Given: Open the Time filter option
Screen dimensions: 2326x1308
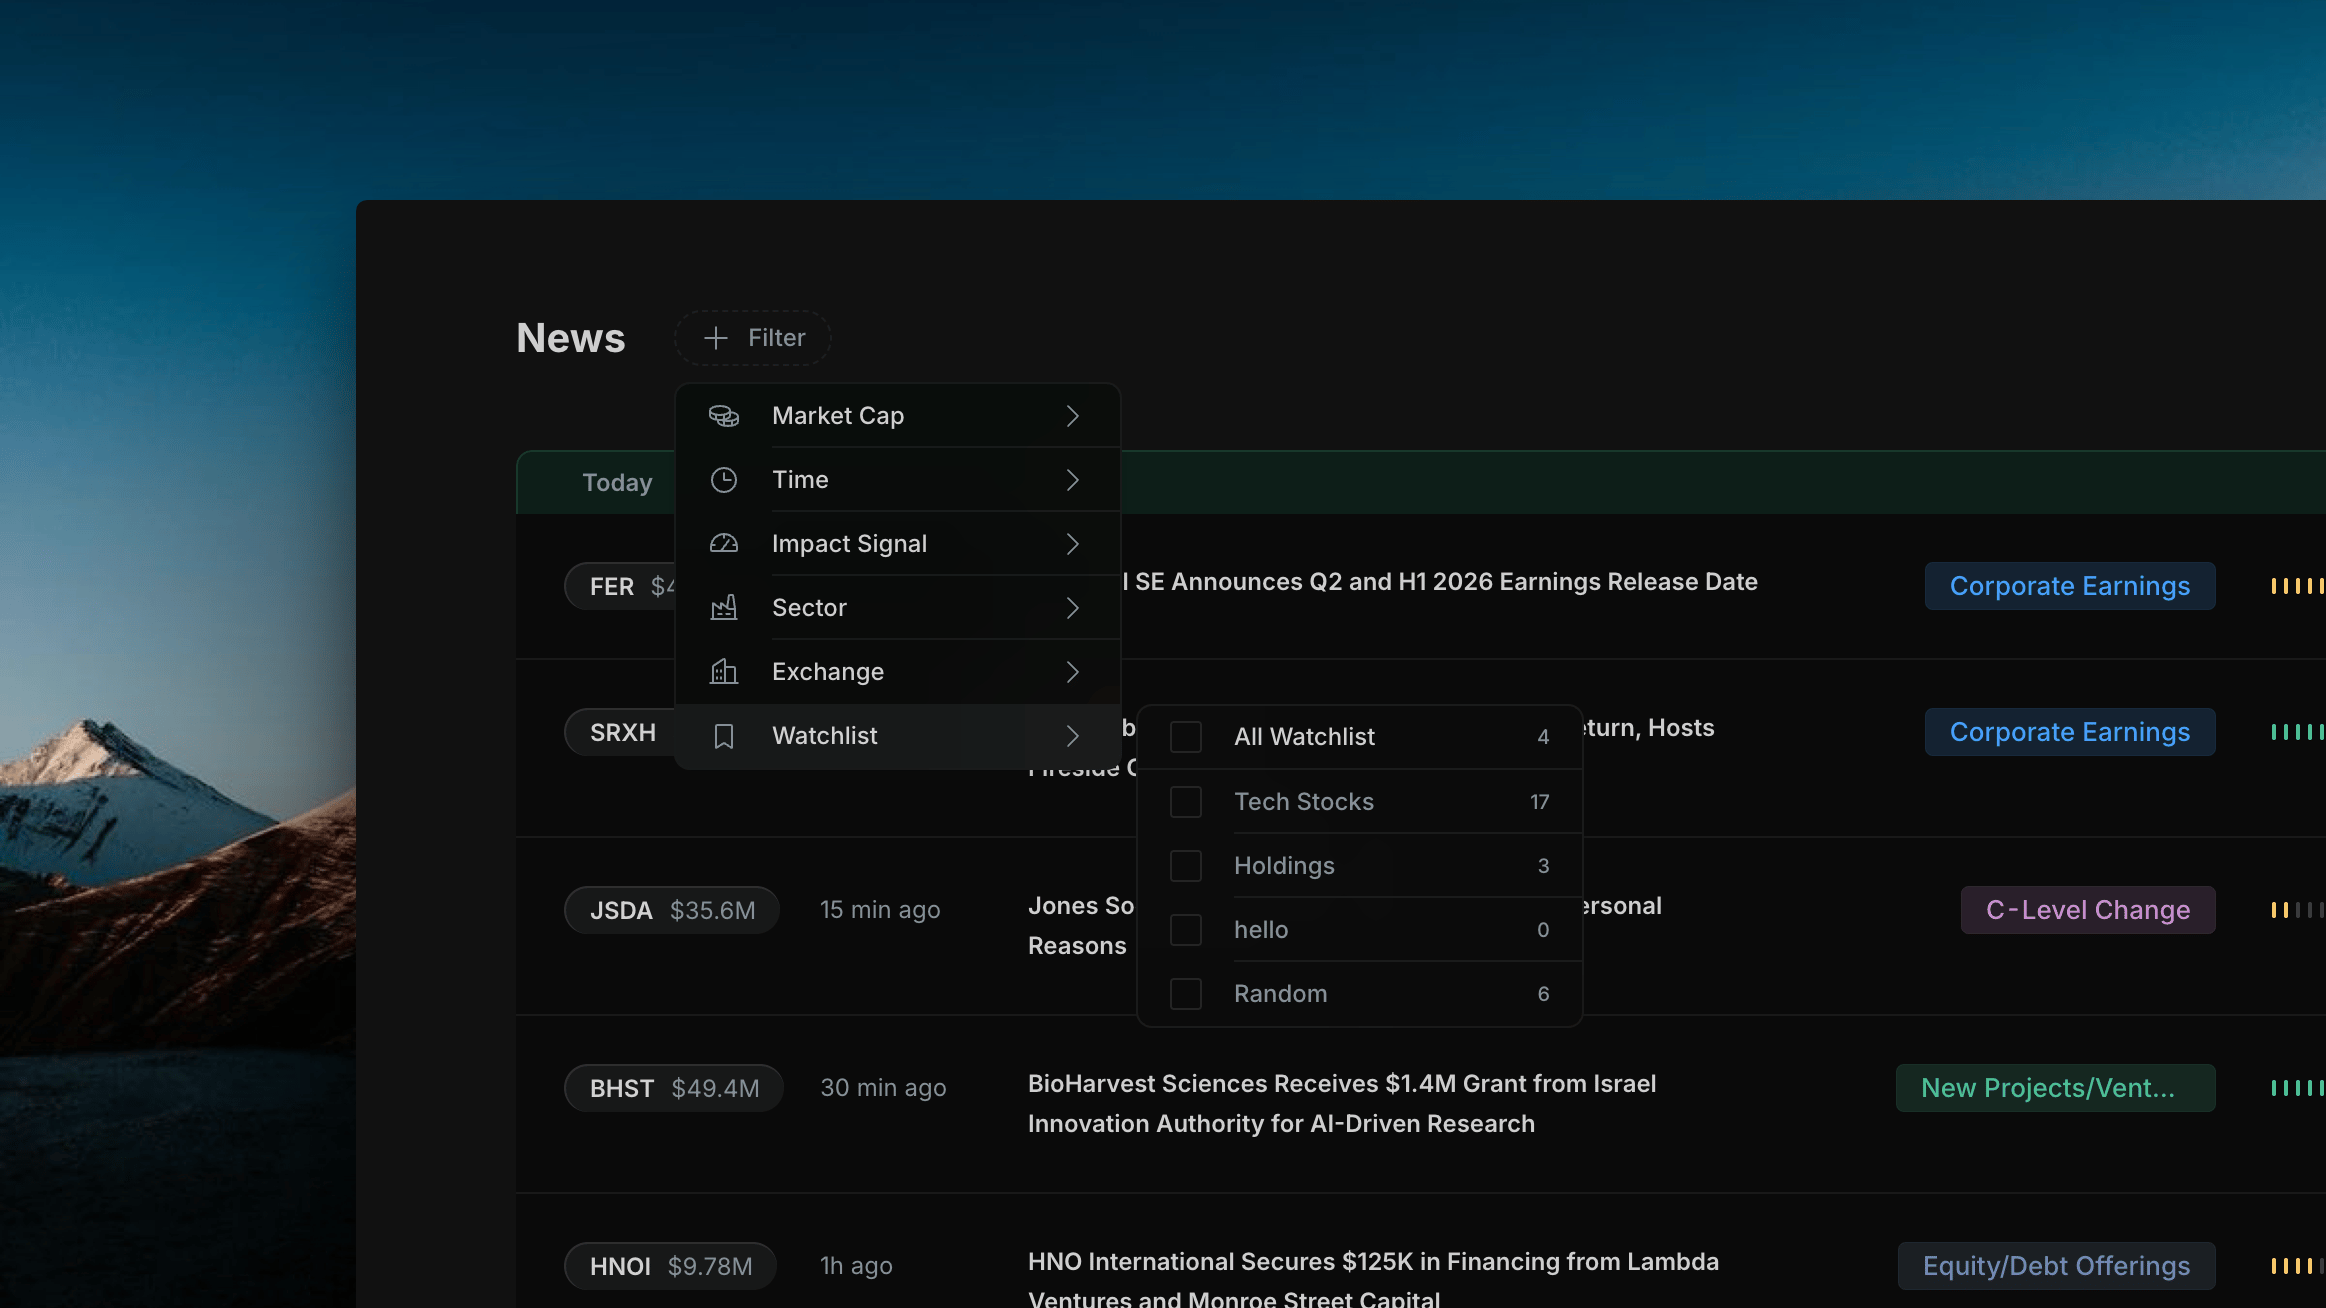Looking at the screenshot, I should pyautogui.click(x=898, y=480).
